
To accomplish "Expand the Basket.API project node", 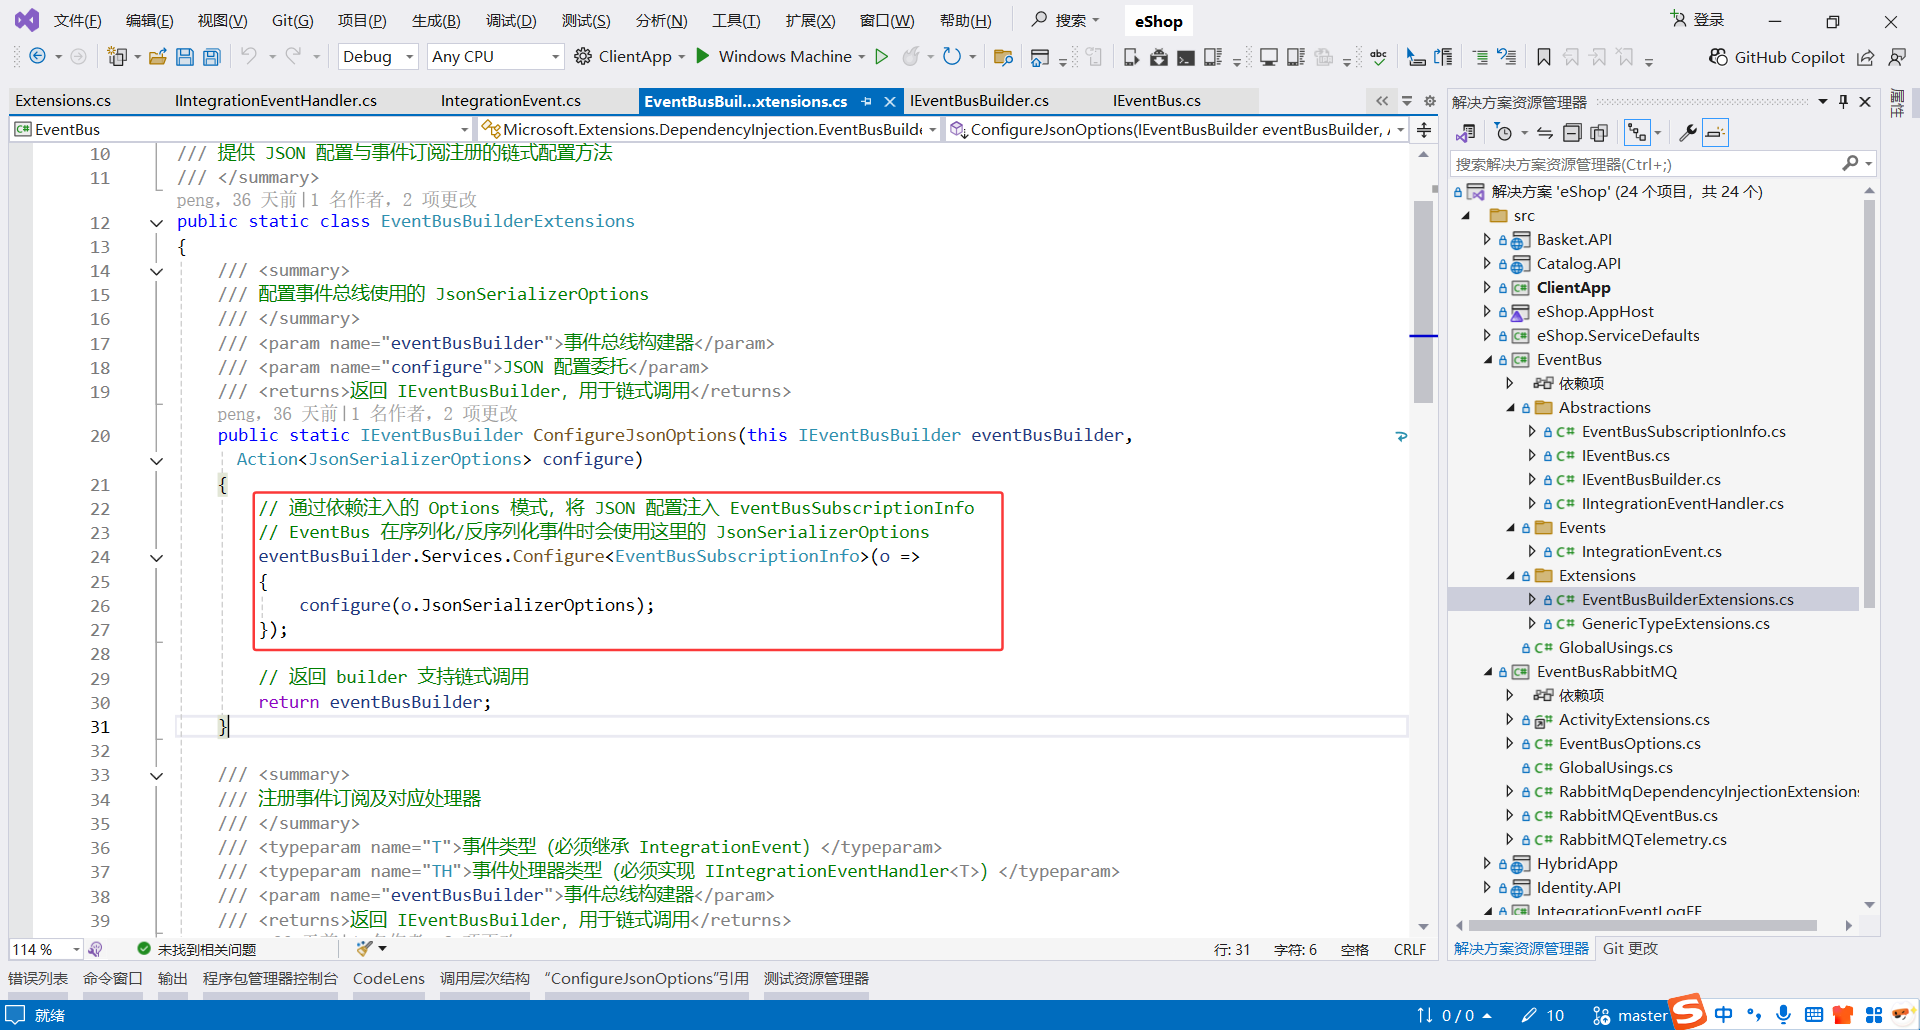I will [1487, 240].
